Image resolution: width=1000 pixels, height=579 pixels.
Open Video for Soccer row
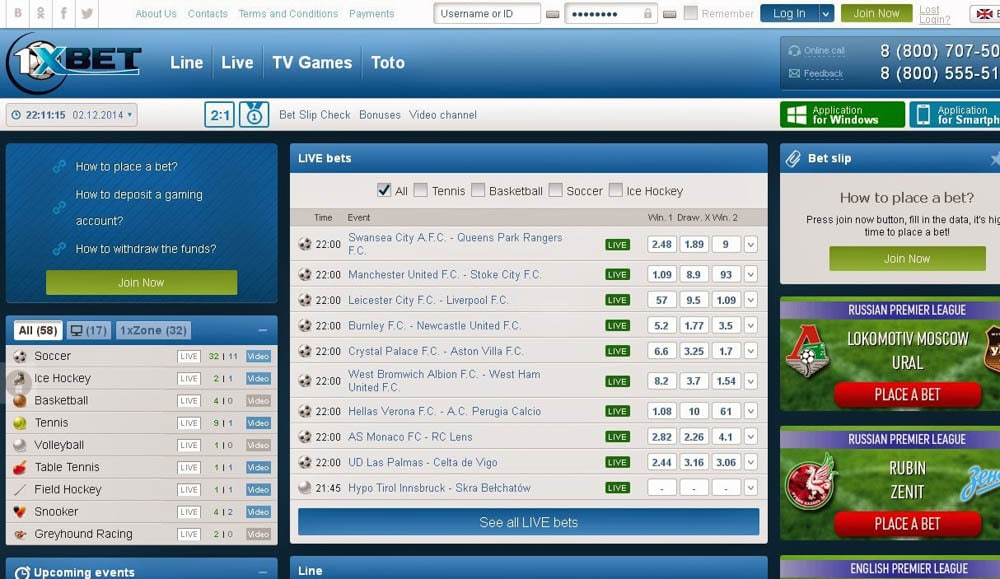point(258,356)
